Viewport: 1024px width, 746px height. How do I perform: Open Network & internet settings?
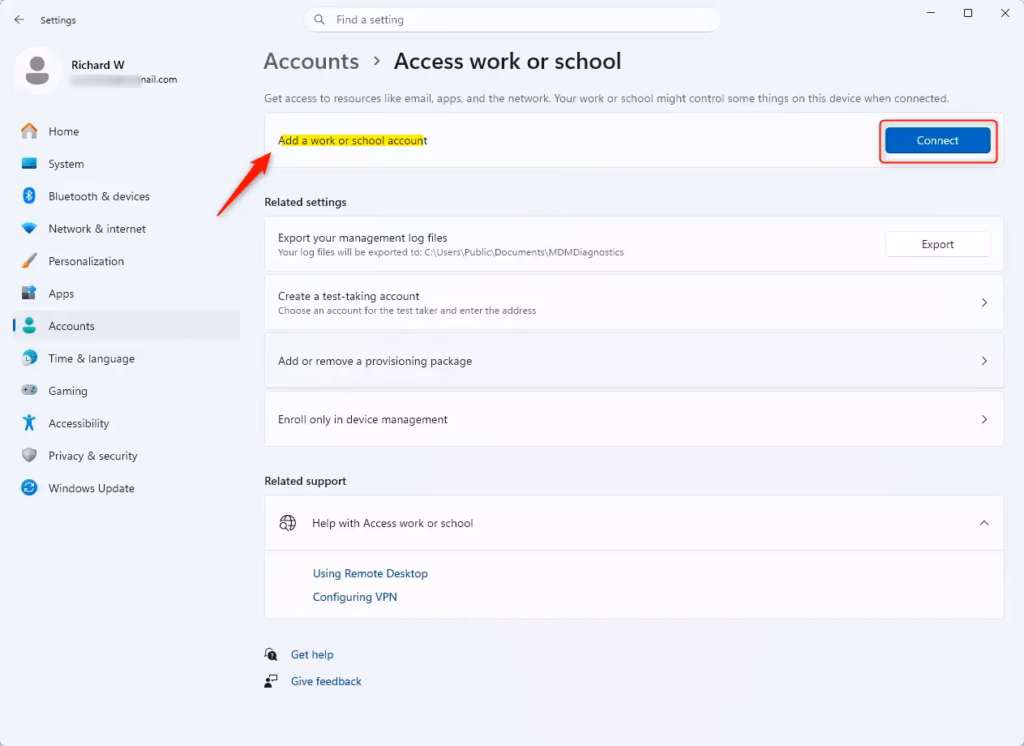click(127, 228)
